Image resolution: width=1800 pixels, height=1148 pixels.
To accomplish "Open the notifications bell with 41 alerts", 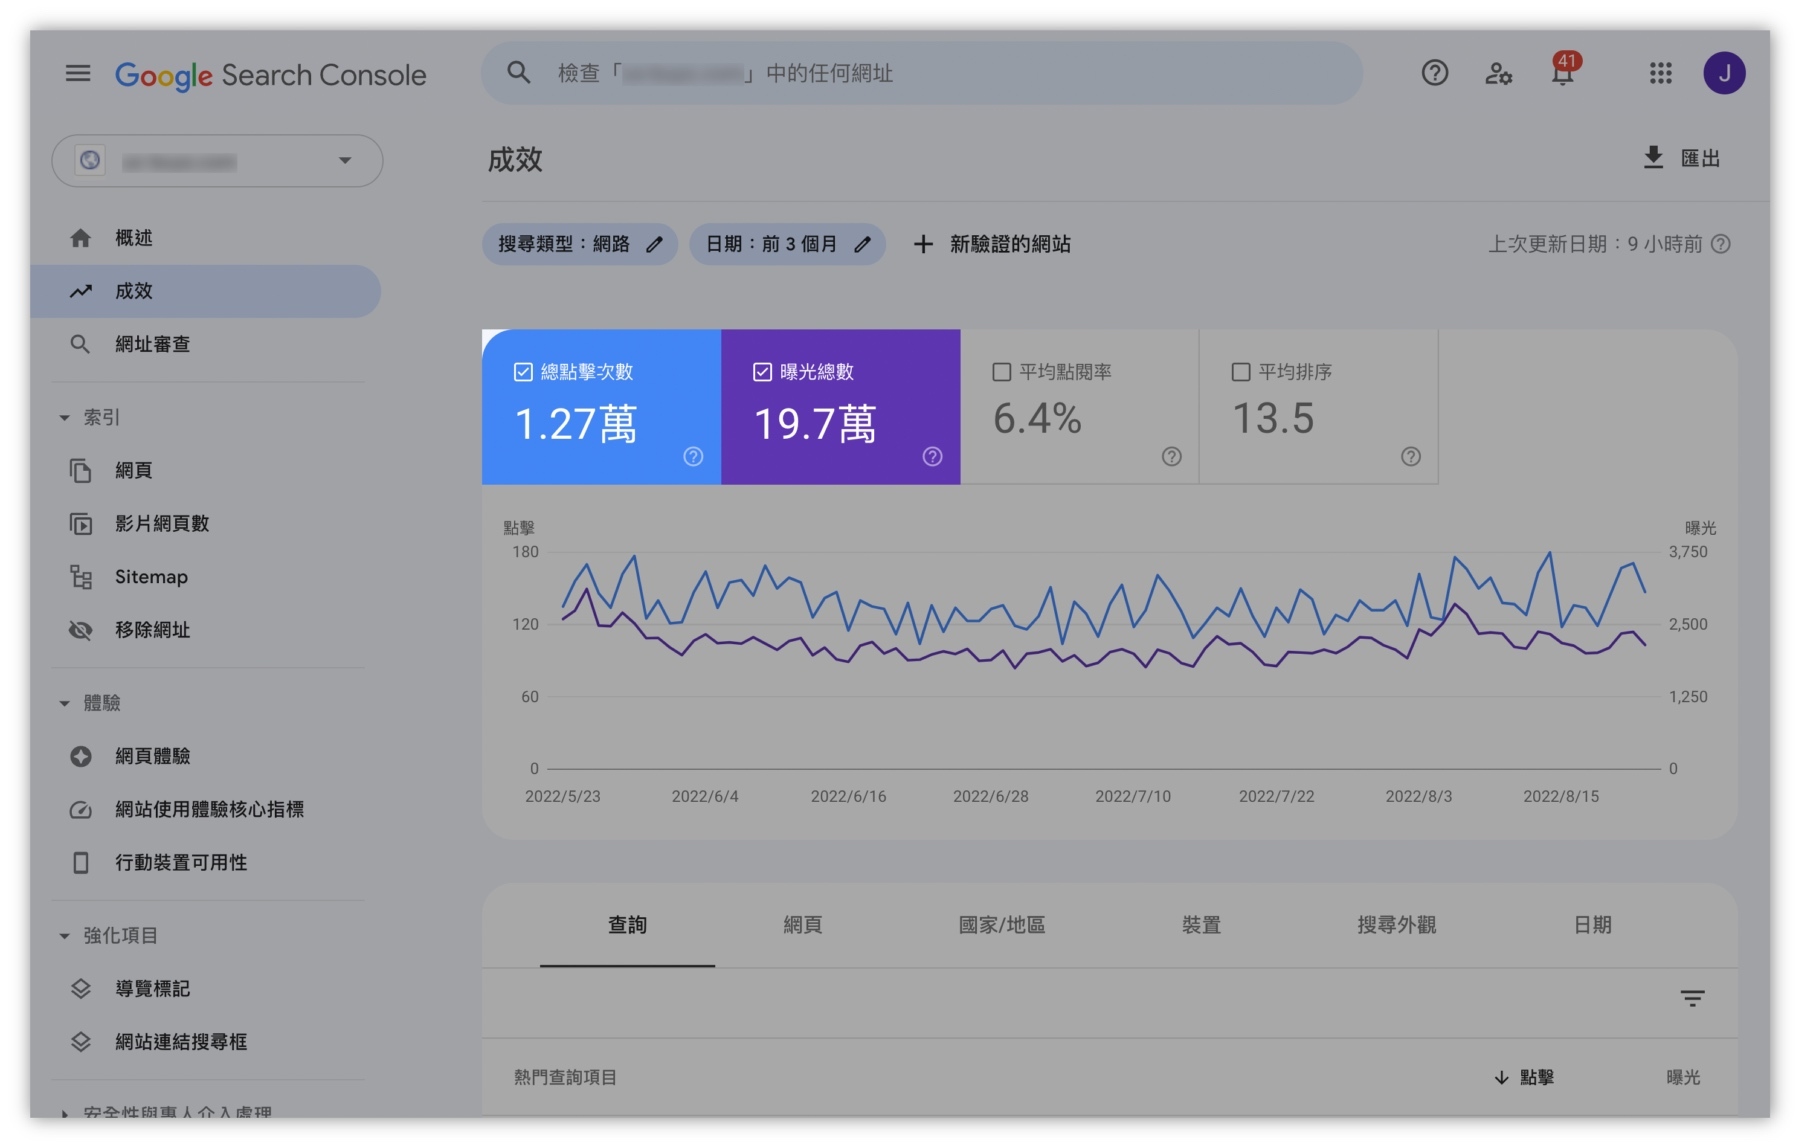I will point(1562,73).
